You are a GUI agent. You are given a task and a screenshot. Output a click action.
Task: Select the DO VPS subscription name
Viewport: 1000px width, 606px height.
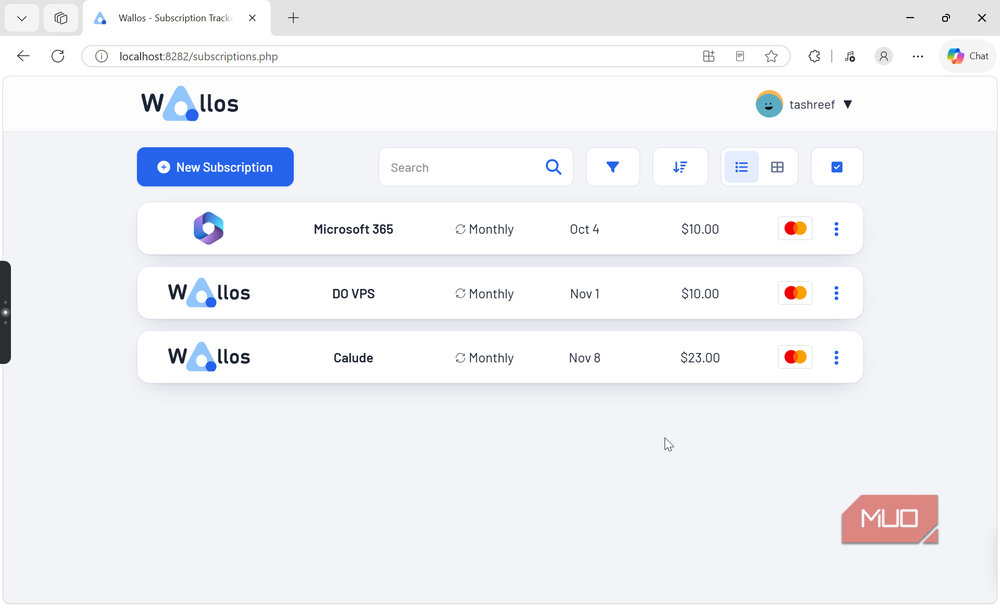(x=353, y=294)
